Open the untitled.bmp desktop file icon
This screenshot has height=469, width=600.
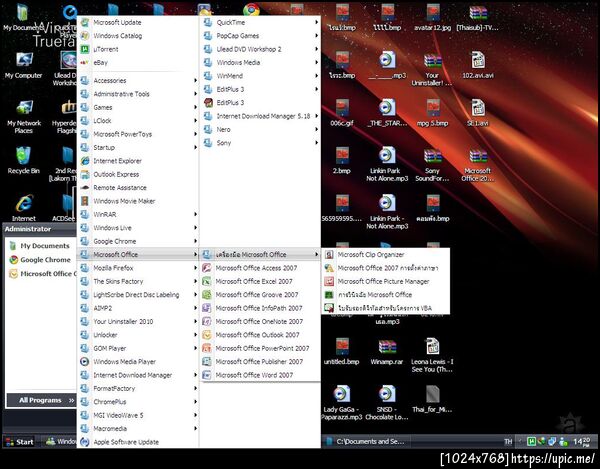[x=341, y=351]
